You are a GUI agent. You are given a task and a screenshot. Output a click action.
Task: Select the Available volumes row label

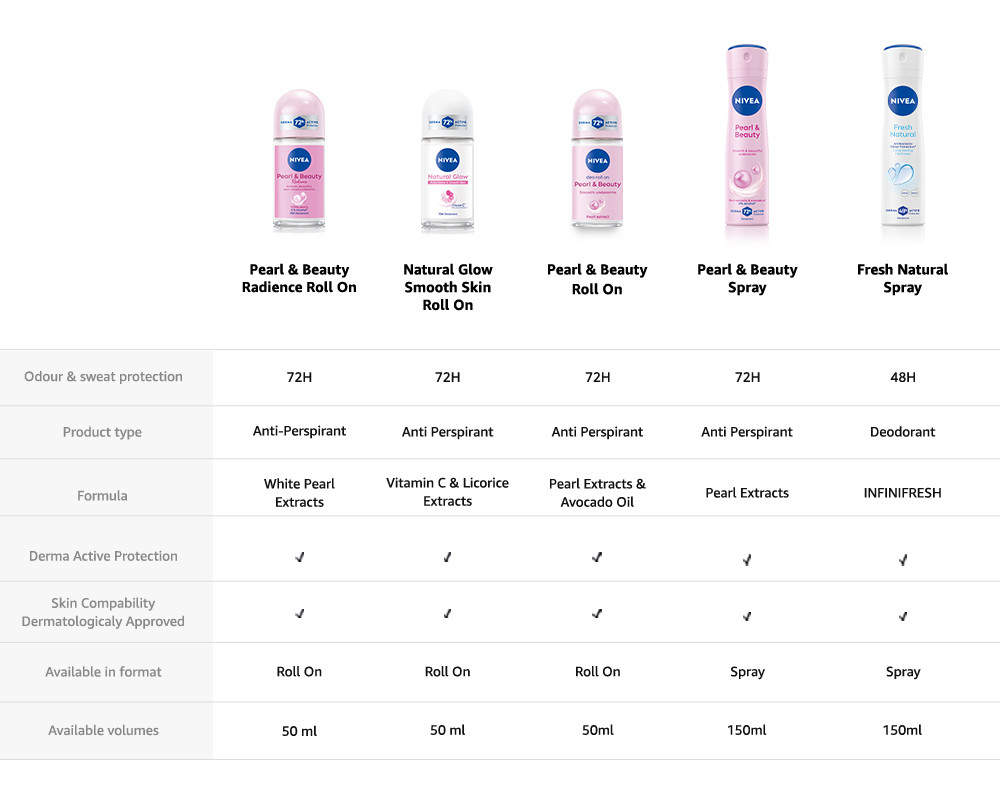click(x=104, y=731)
